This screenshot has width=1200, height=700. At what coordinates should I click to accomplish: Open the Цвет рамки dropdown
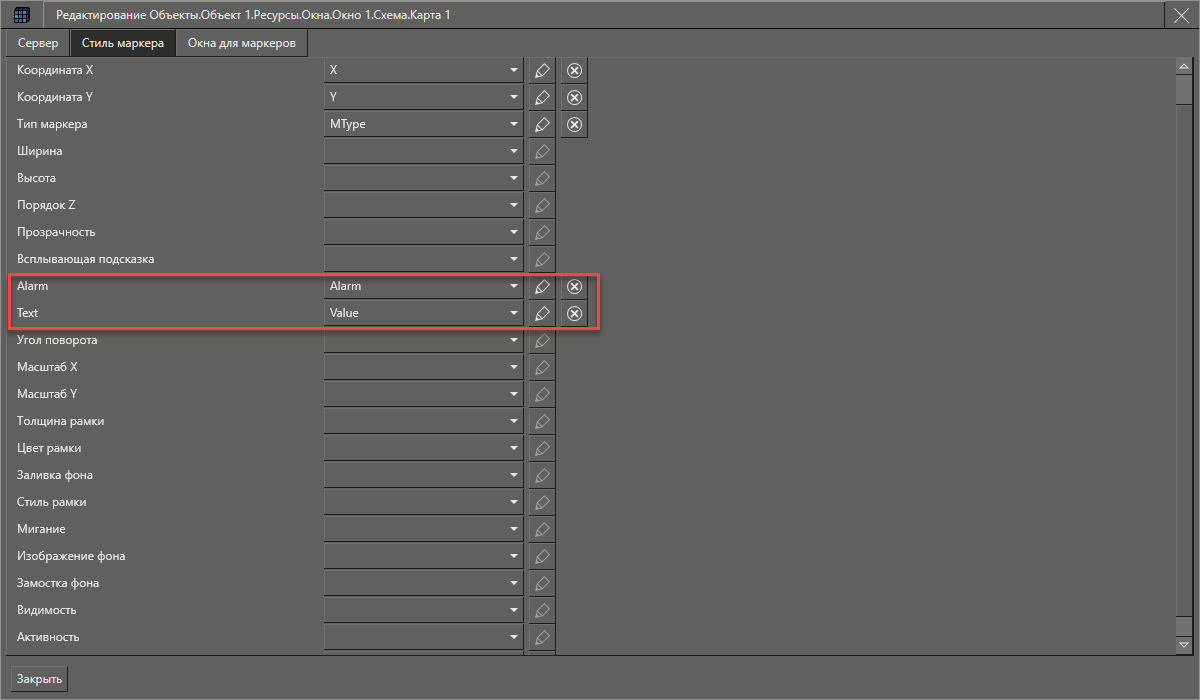[x=513, y=448]
